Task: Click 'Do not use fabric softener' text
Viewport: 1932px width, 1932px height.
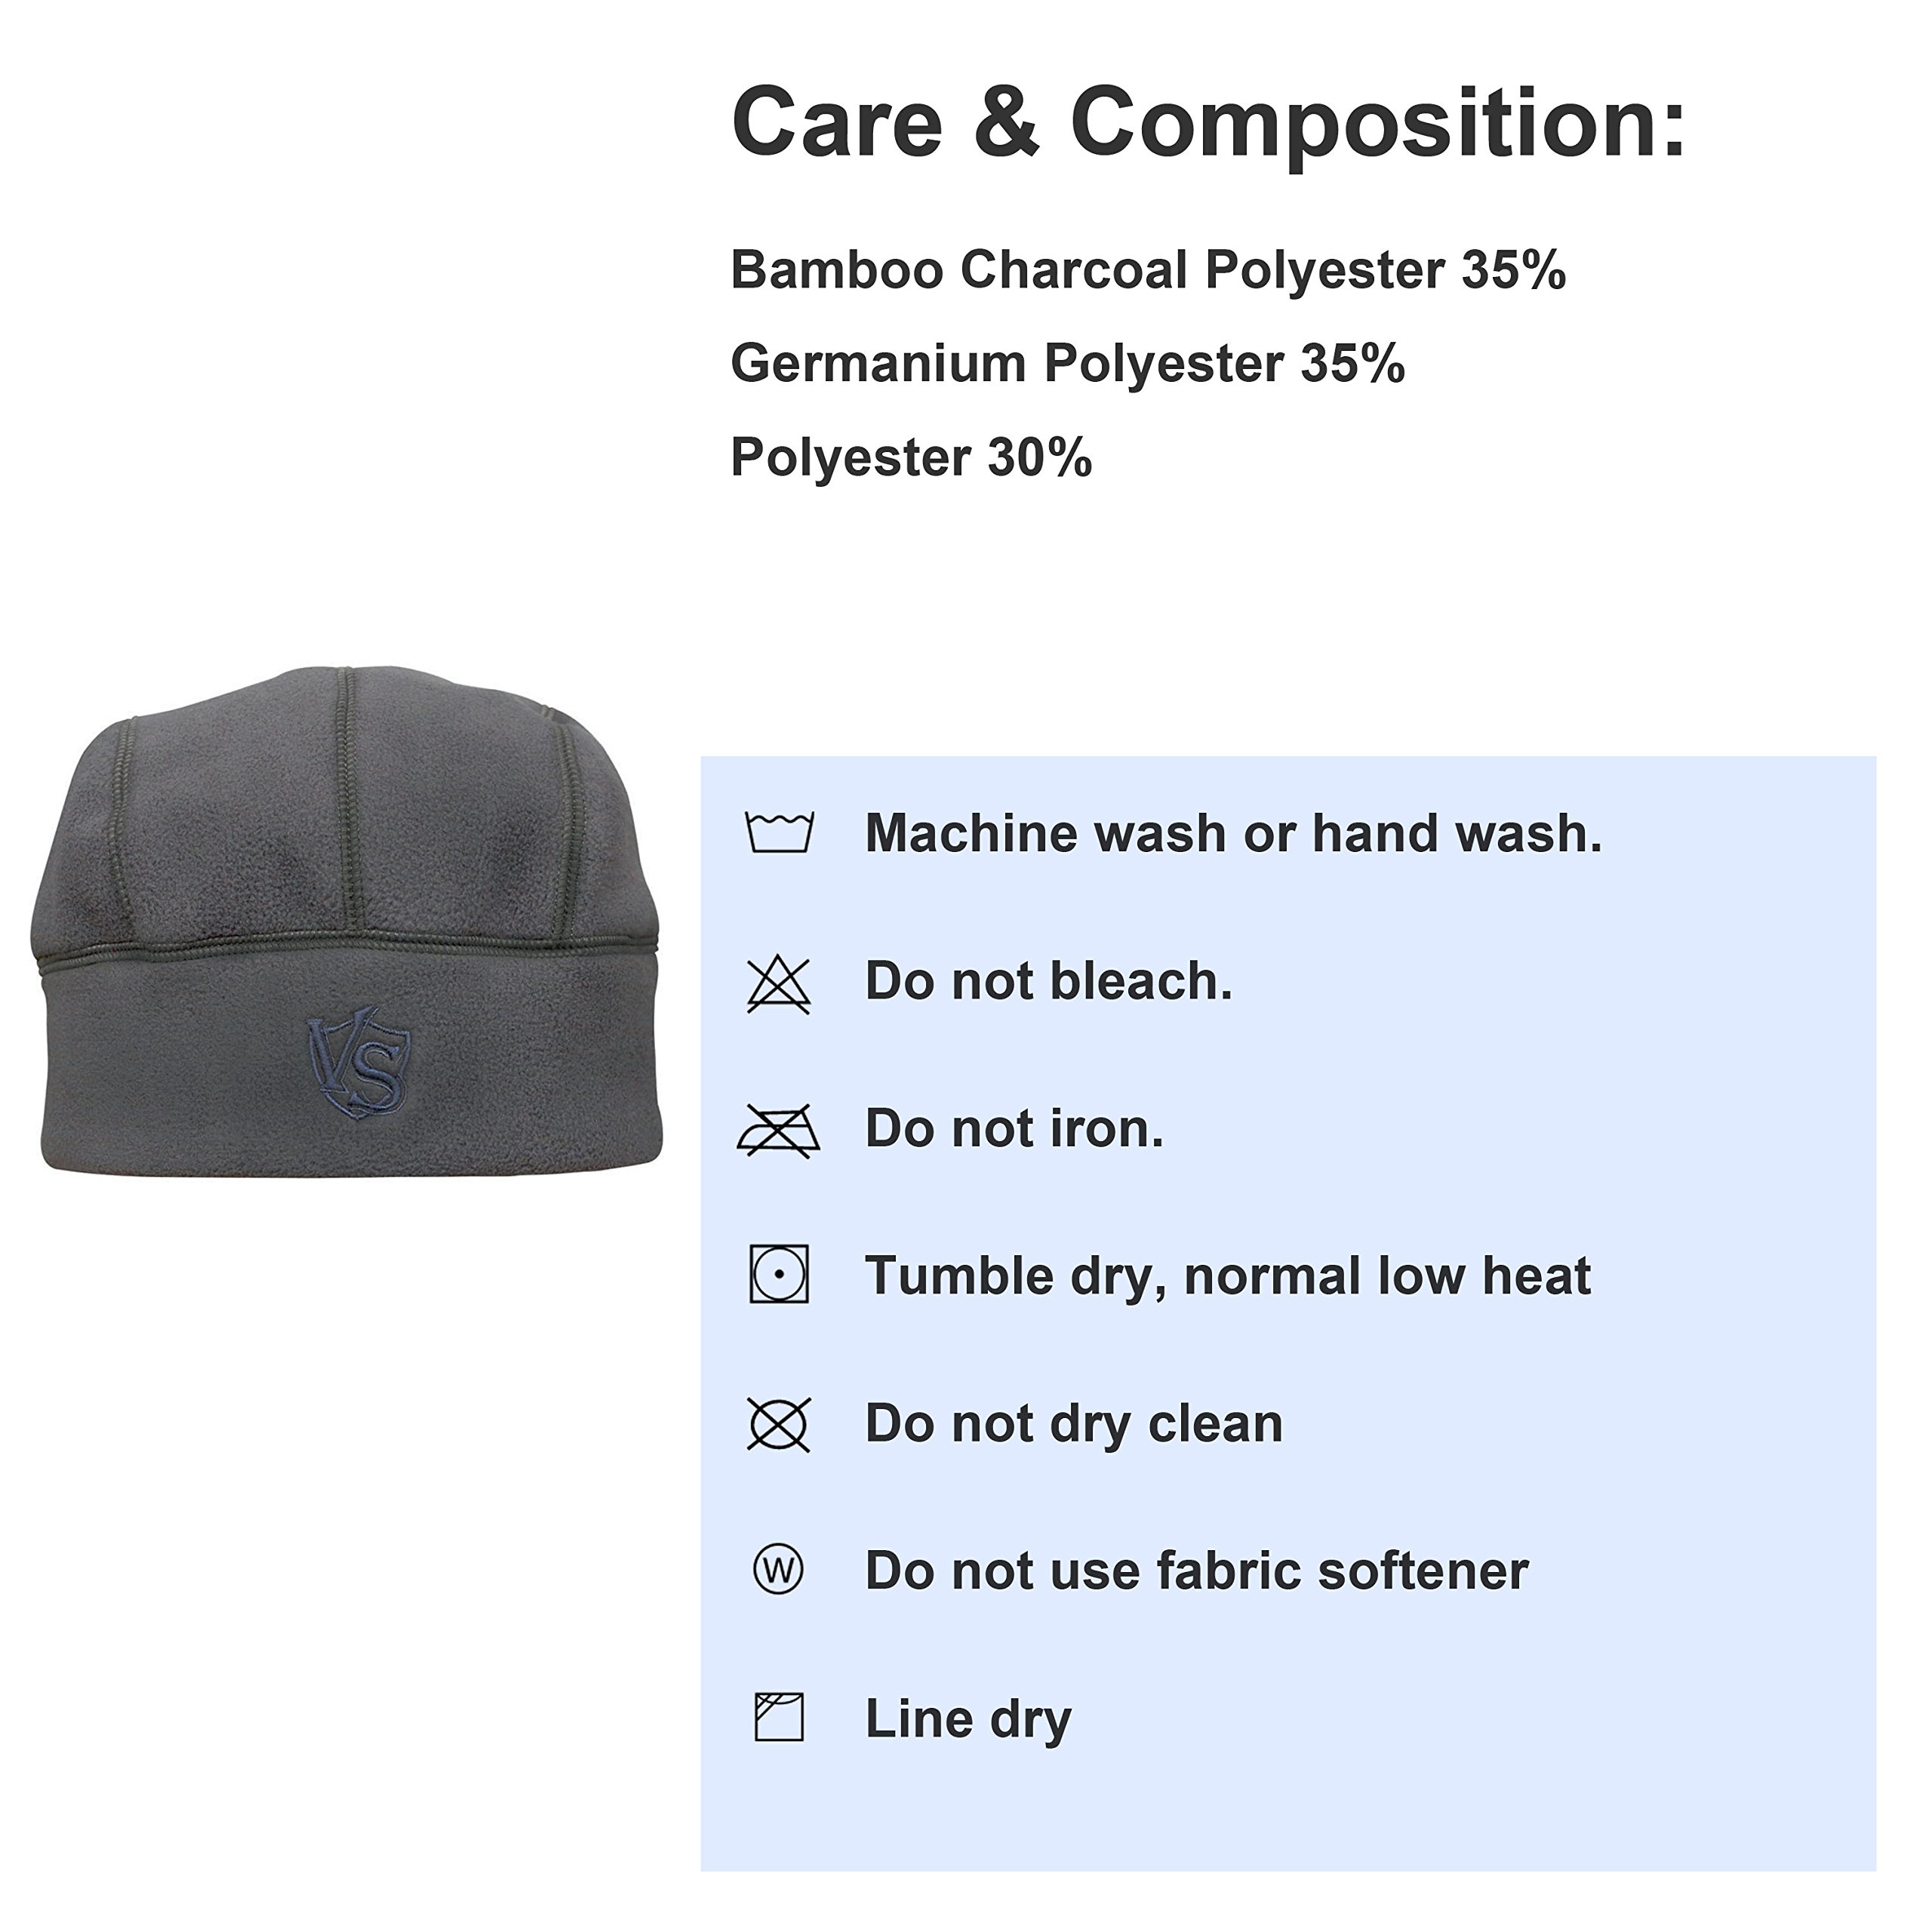Action: tap(1196, 1571)
